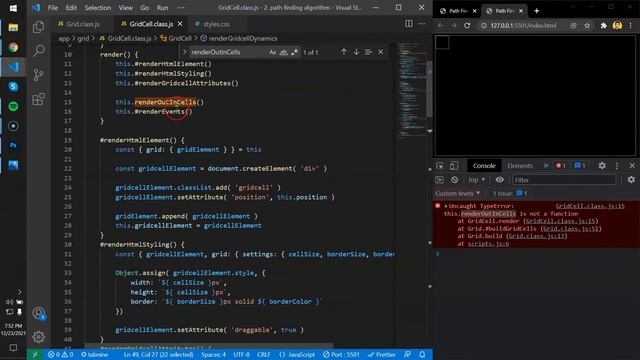Go to next match in find widget

[356, 52]
